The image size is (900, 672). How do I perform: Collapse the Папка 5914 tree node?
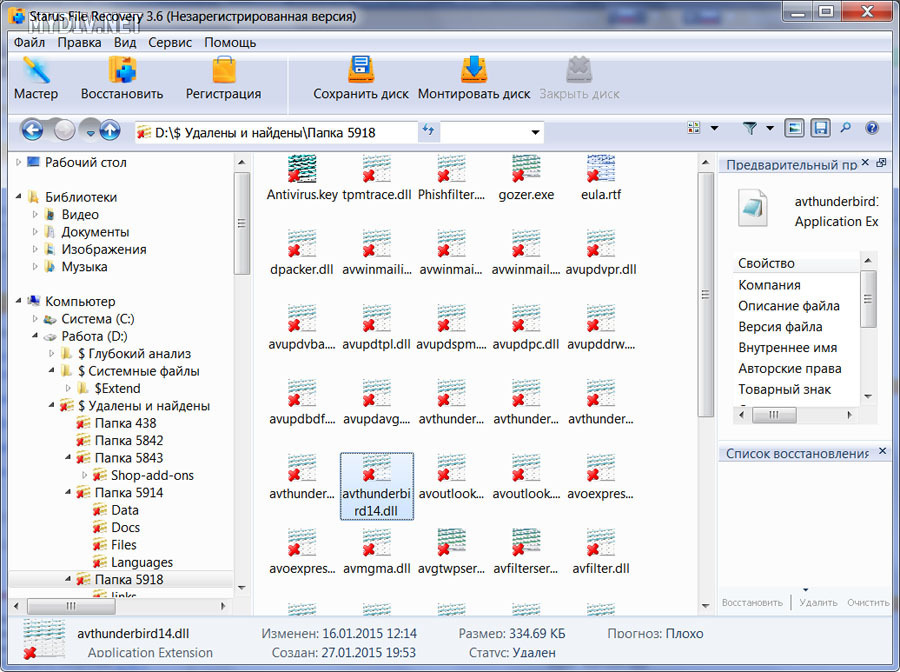point(67,493)
